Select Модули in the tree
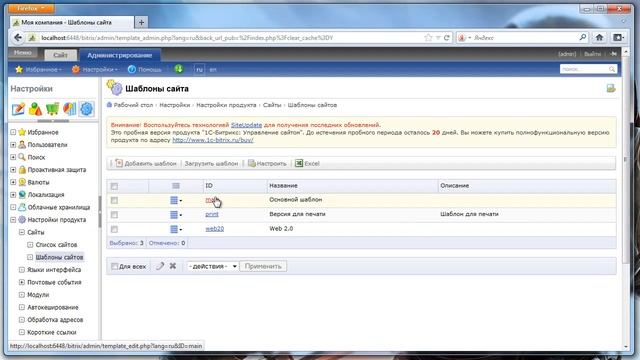 pos(38,295)
